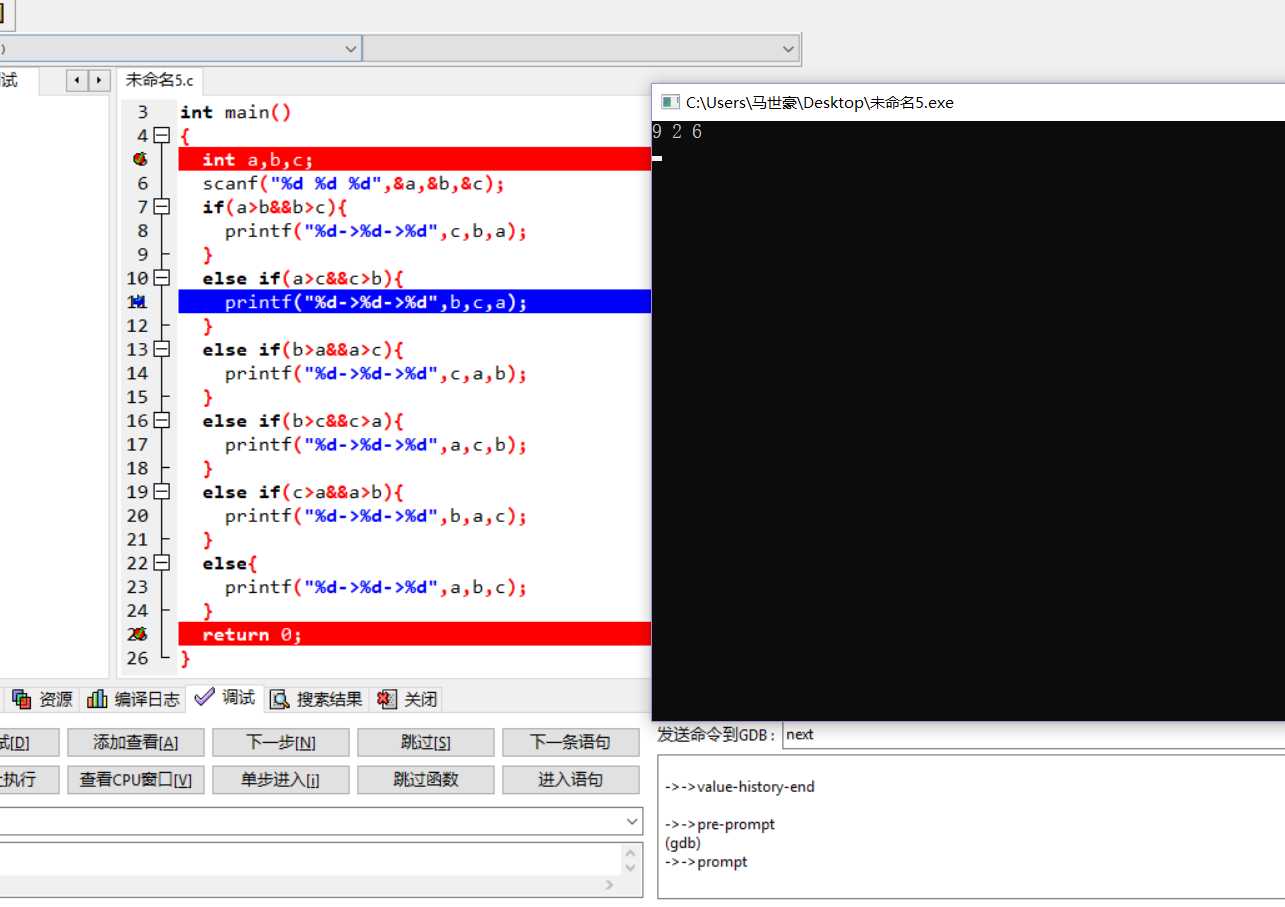The image size is (1285, 907).
Task: Click the 跳过函数 button
Action: click(426, 779)
